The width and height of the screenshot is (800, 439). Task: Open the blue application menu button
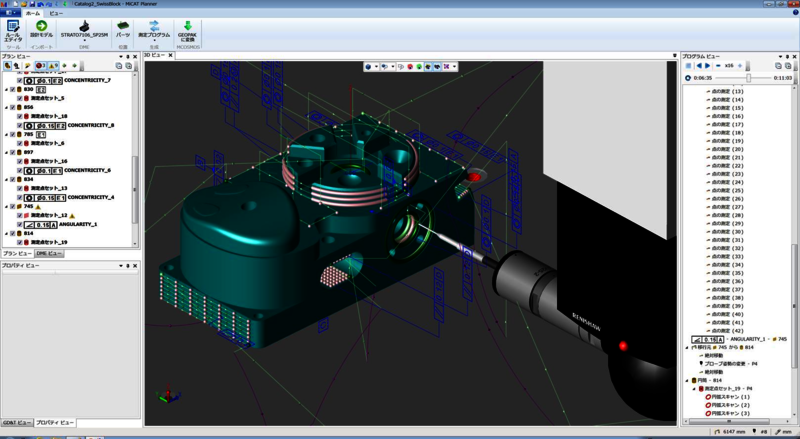[x=10, y=13]
